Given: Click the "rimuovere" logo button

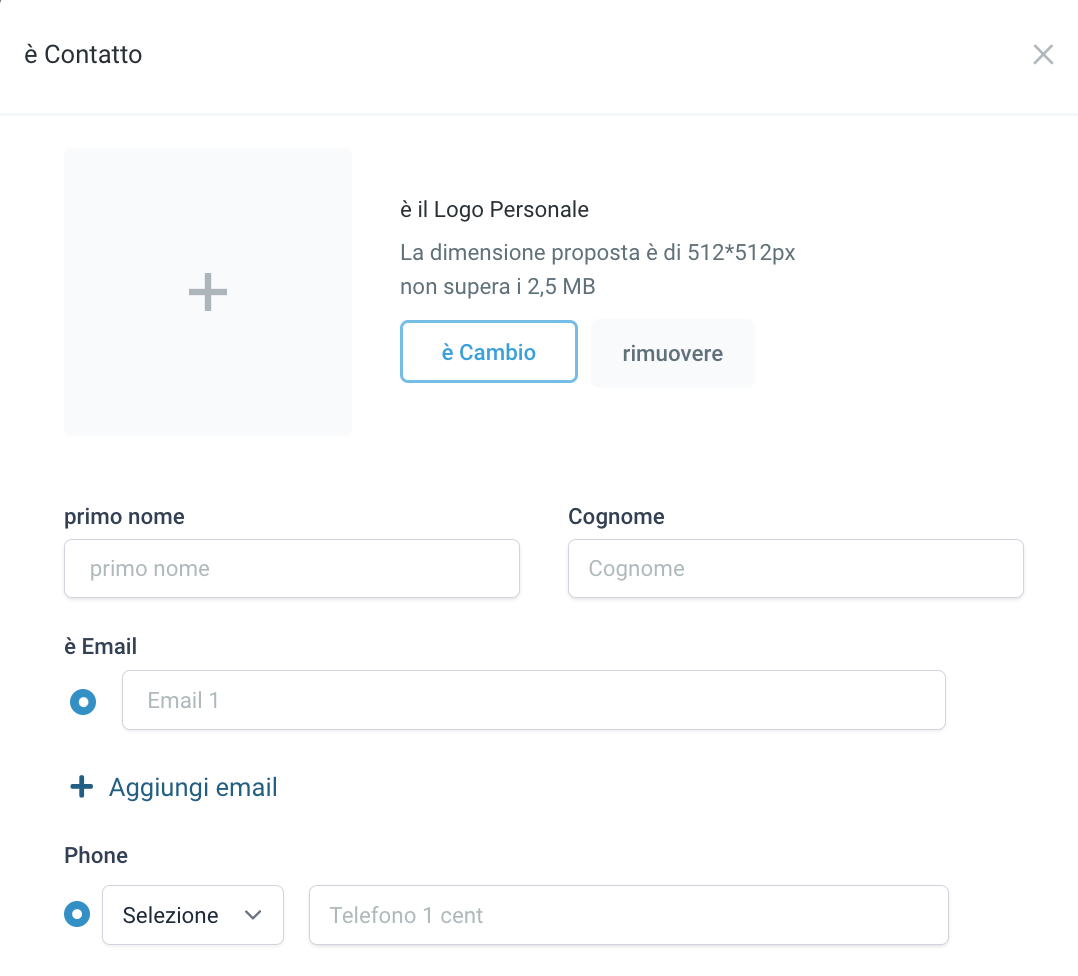Looking at the screenshot, I should (672, 353).
